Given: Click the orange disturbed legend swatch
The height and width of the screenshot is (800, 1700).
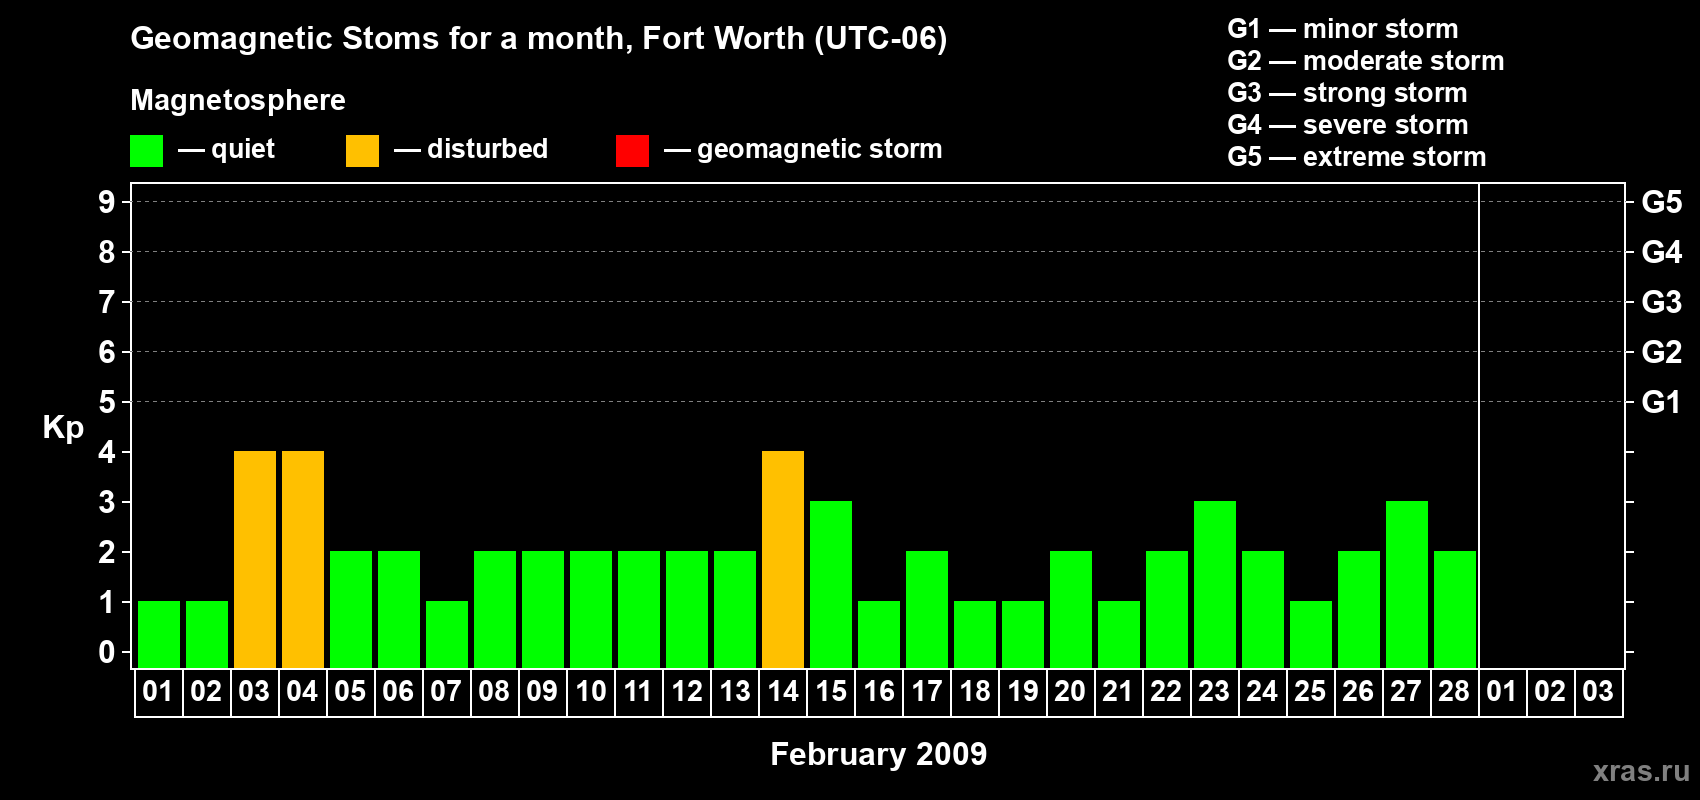Looking at the screenshot, I should (x=362, y=151).
